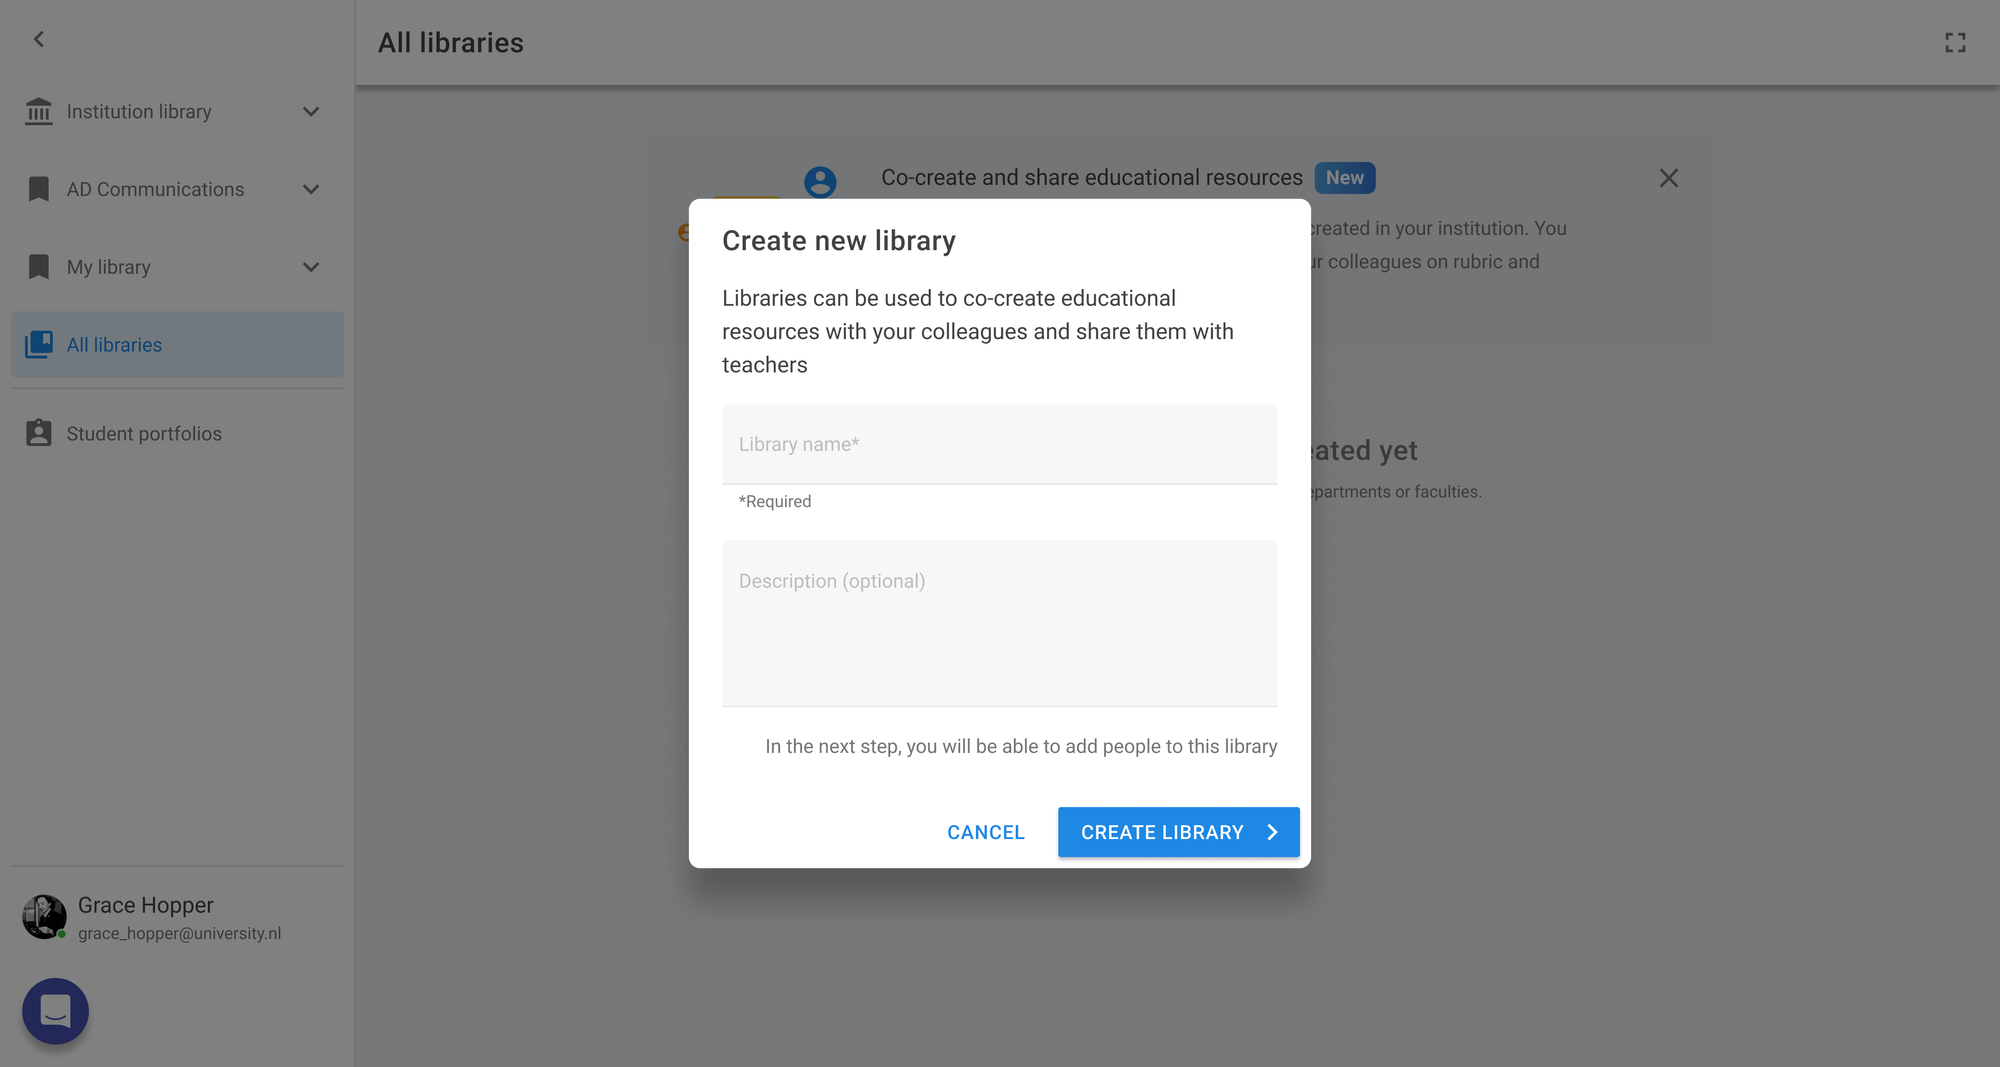Expand the My library chevron
This screenshot has width=2000, height=1067.
(311, 267)
